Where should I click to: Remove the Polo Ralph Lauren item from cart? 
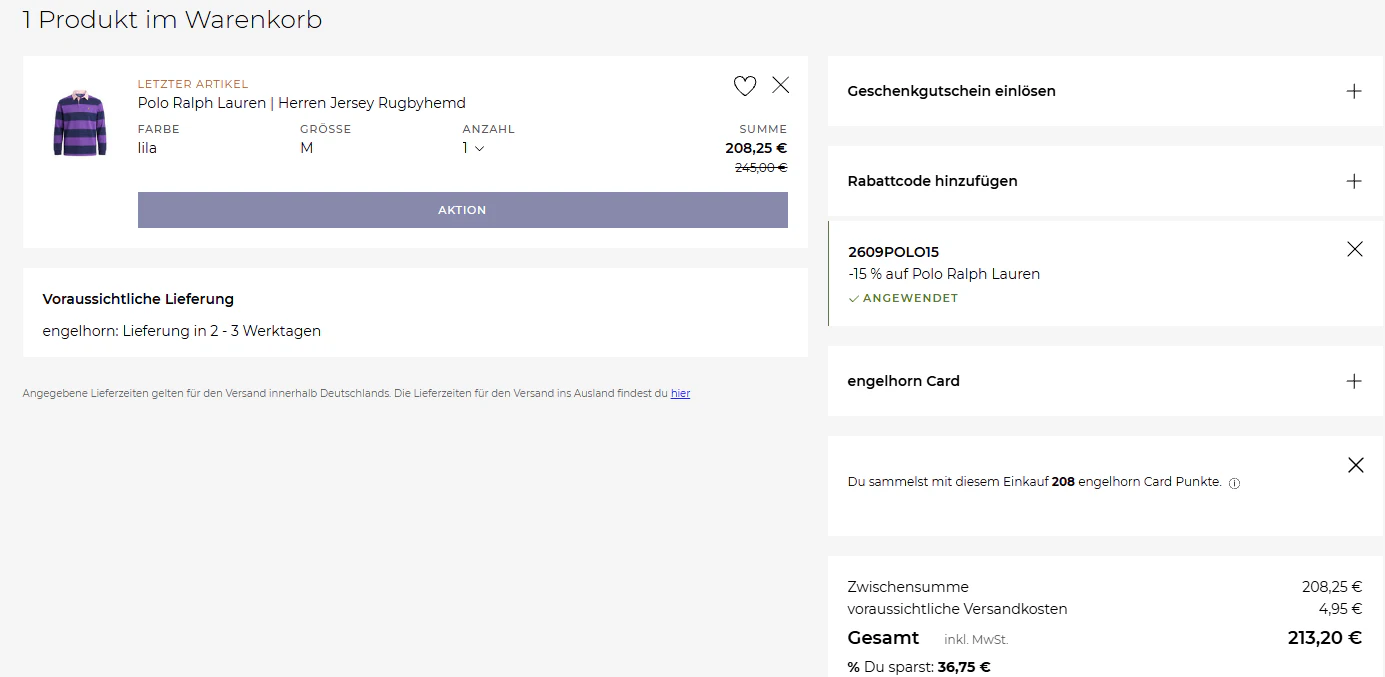pyautogui.click(x=781, y=85)
